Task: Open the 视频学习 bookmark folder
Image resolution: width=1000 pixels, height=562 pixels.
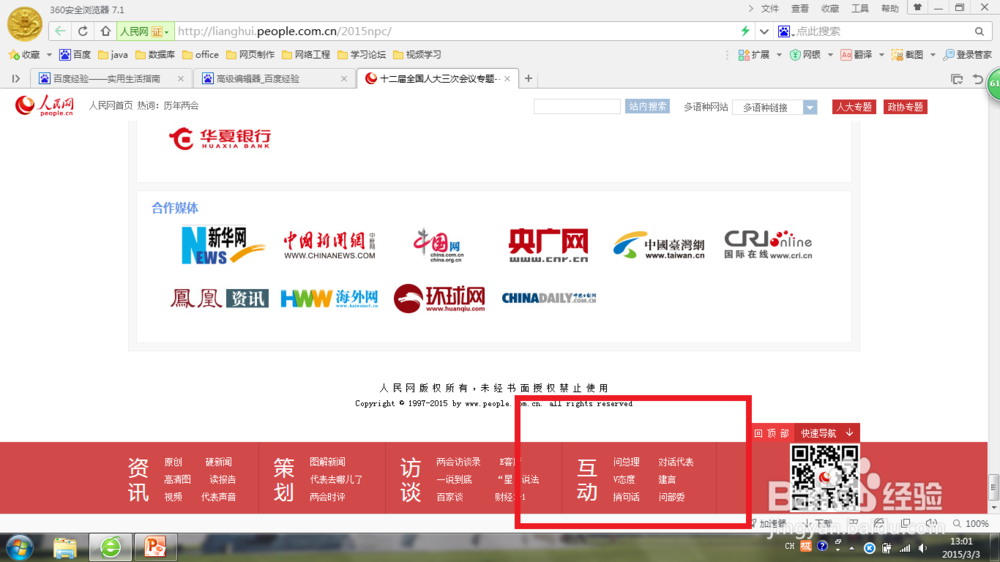Action: click(x=417, y=55)
